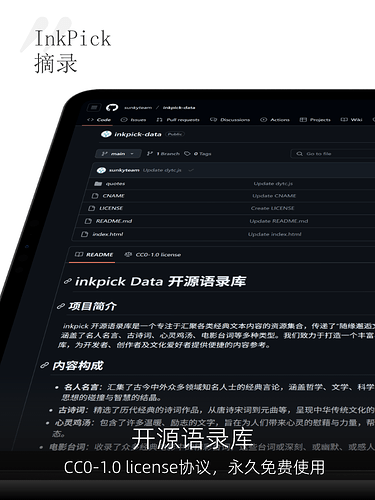The height and width of the screenshot is (500, 375).
Task: Click the InkPick 摘录 app title
Action: pyautogui.click(x=72, y=51)
